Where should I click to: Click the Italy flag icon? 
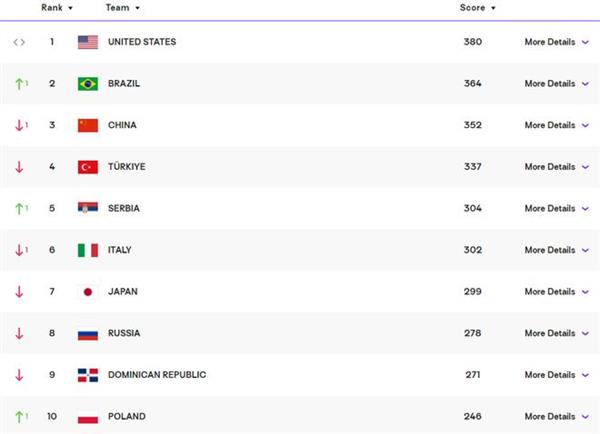pos(88,250)
